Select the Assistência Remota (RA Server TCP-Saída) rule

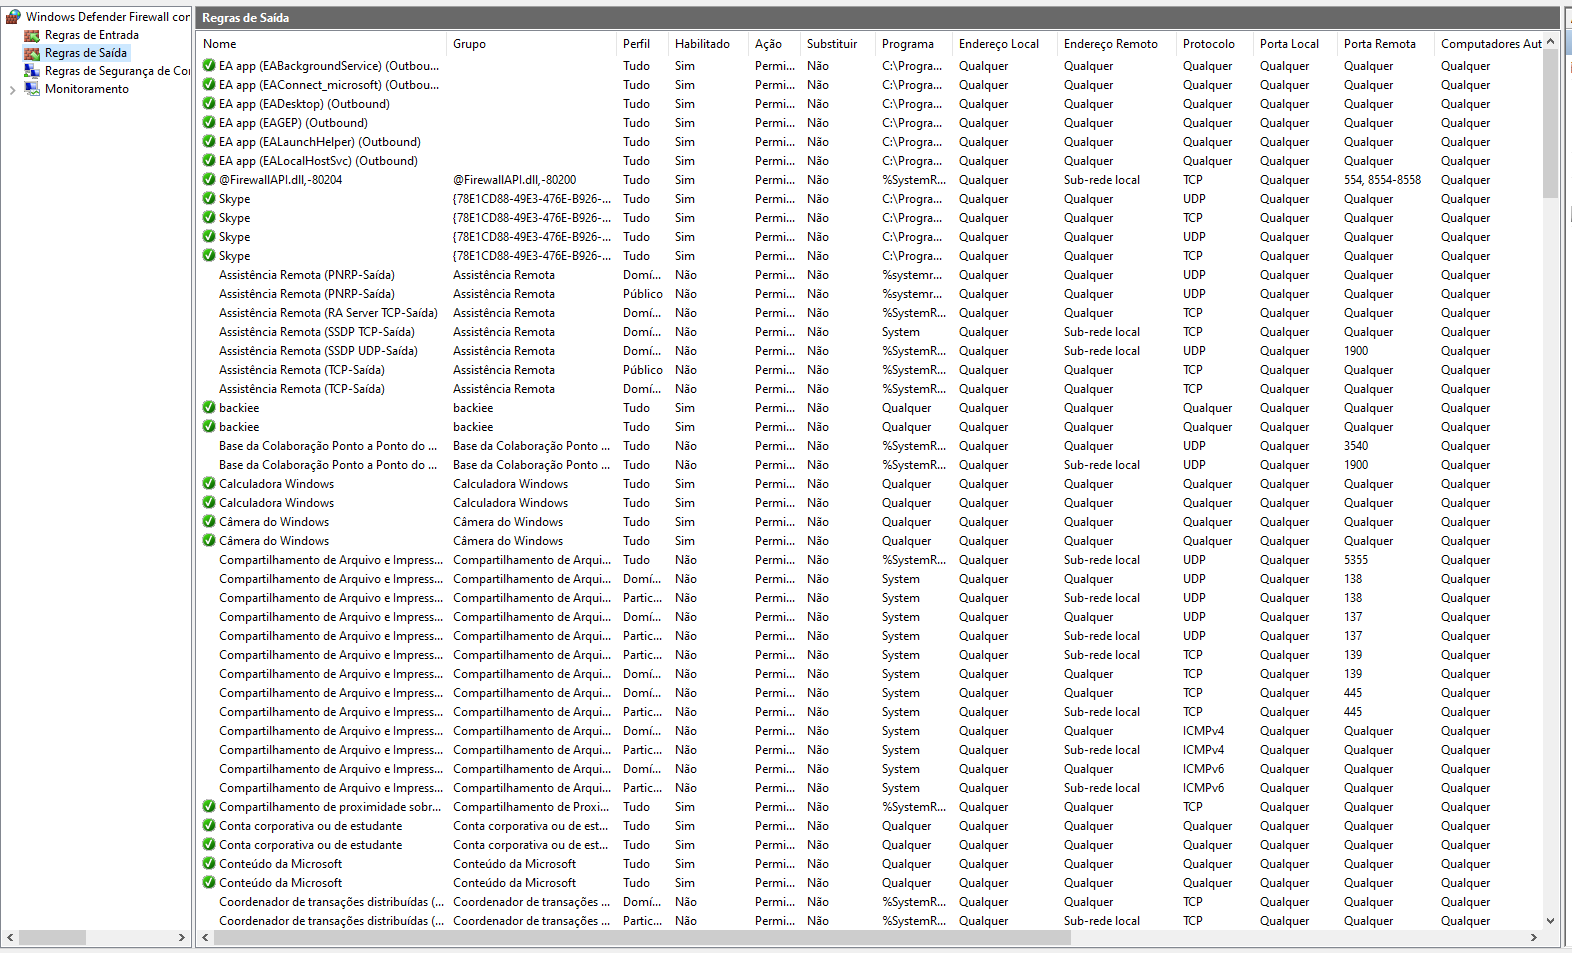click(328, 313)
